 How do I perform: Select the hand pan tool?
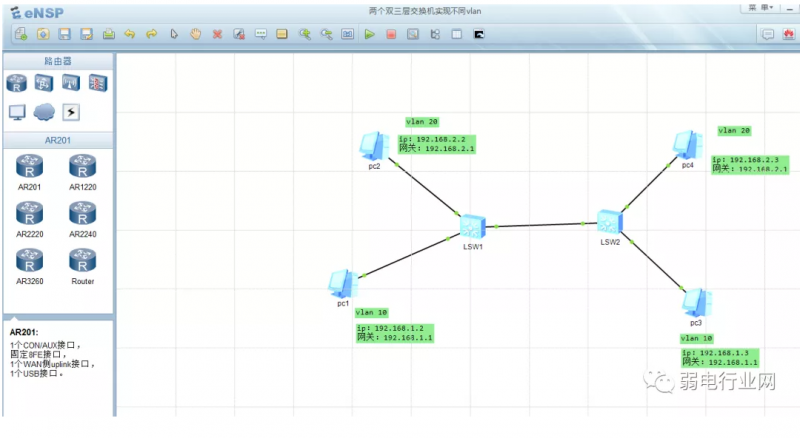coord(195,34)
